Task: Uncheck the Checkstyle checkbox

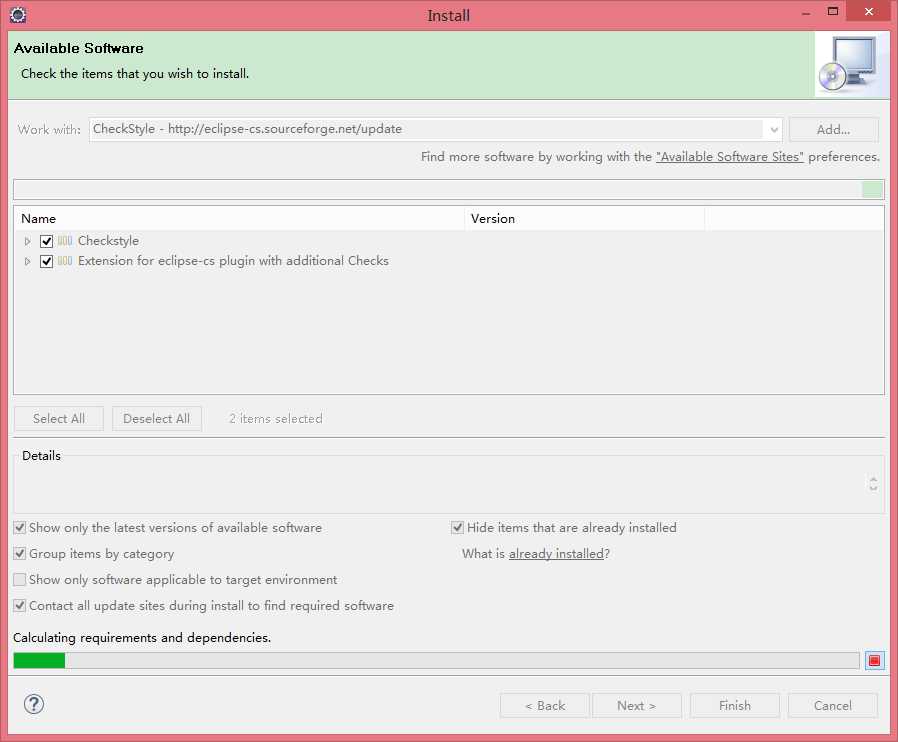Action: coord(46,241)
